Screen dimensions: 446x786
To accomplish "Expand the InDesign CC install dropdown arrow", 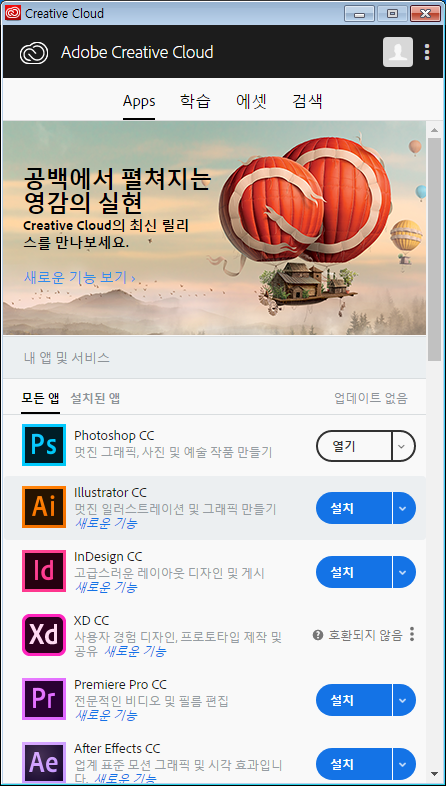I will coord(404,572).
